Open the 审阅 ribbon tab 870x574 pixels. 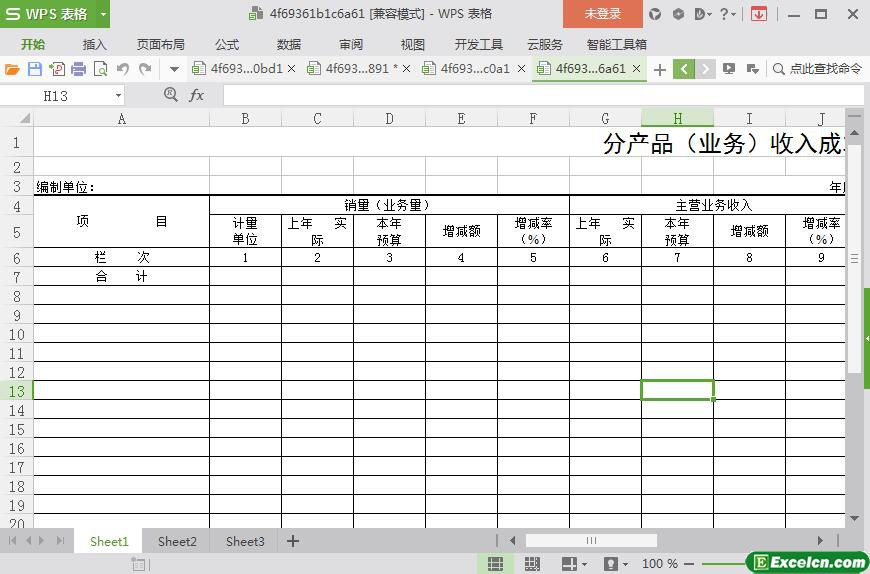(x=351, y=44)
